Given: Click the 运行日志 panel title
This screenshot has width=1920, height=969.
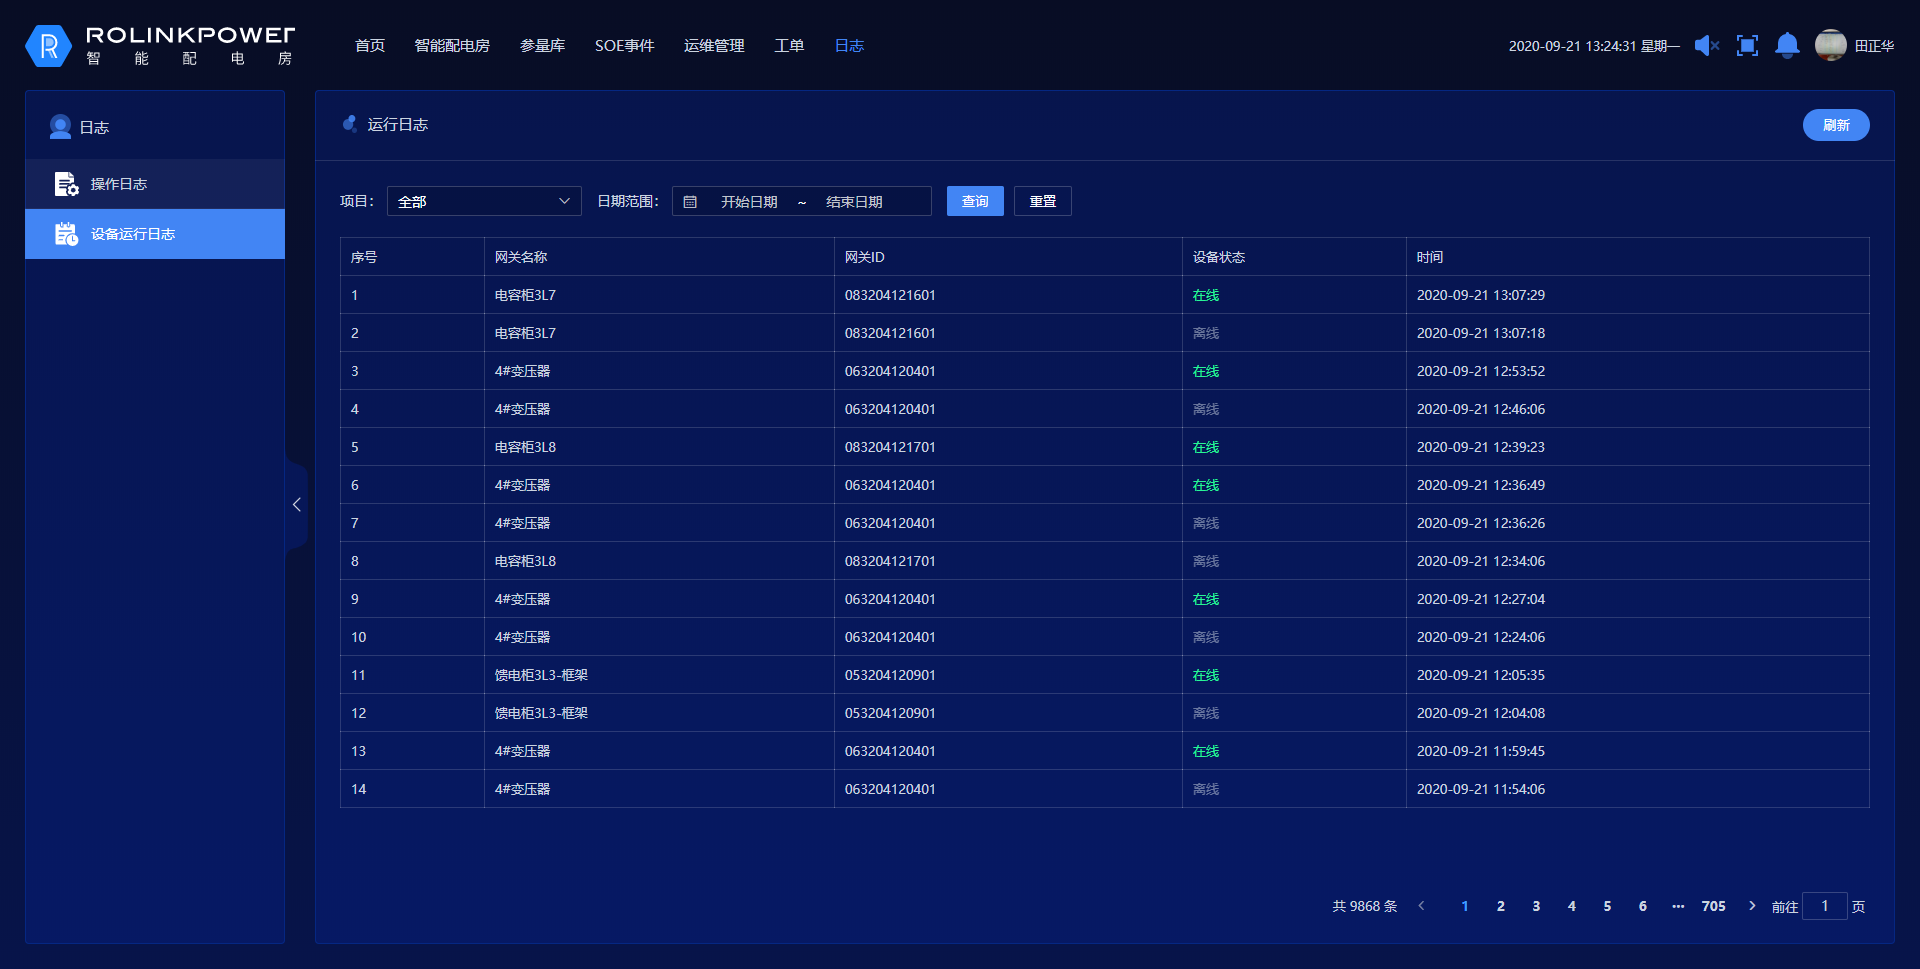Looking at the screenshot, I should 397,124.
